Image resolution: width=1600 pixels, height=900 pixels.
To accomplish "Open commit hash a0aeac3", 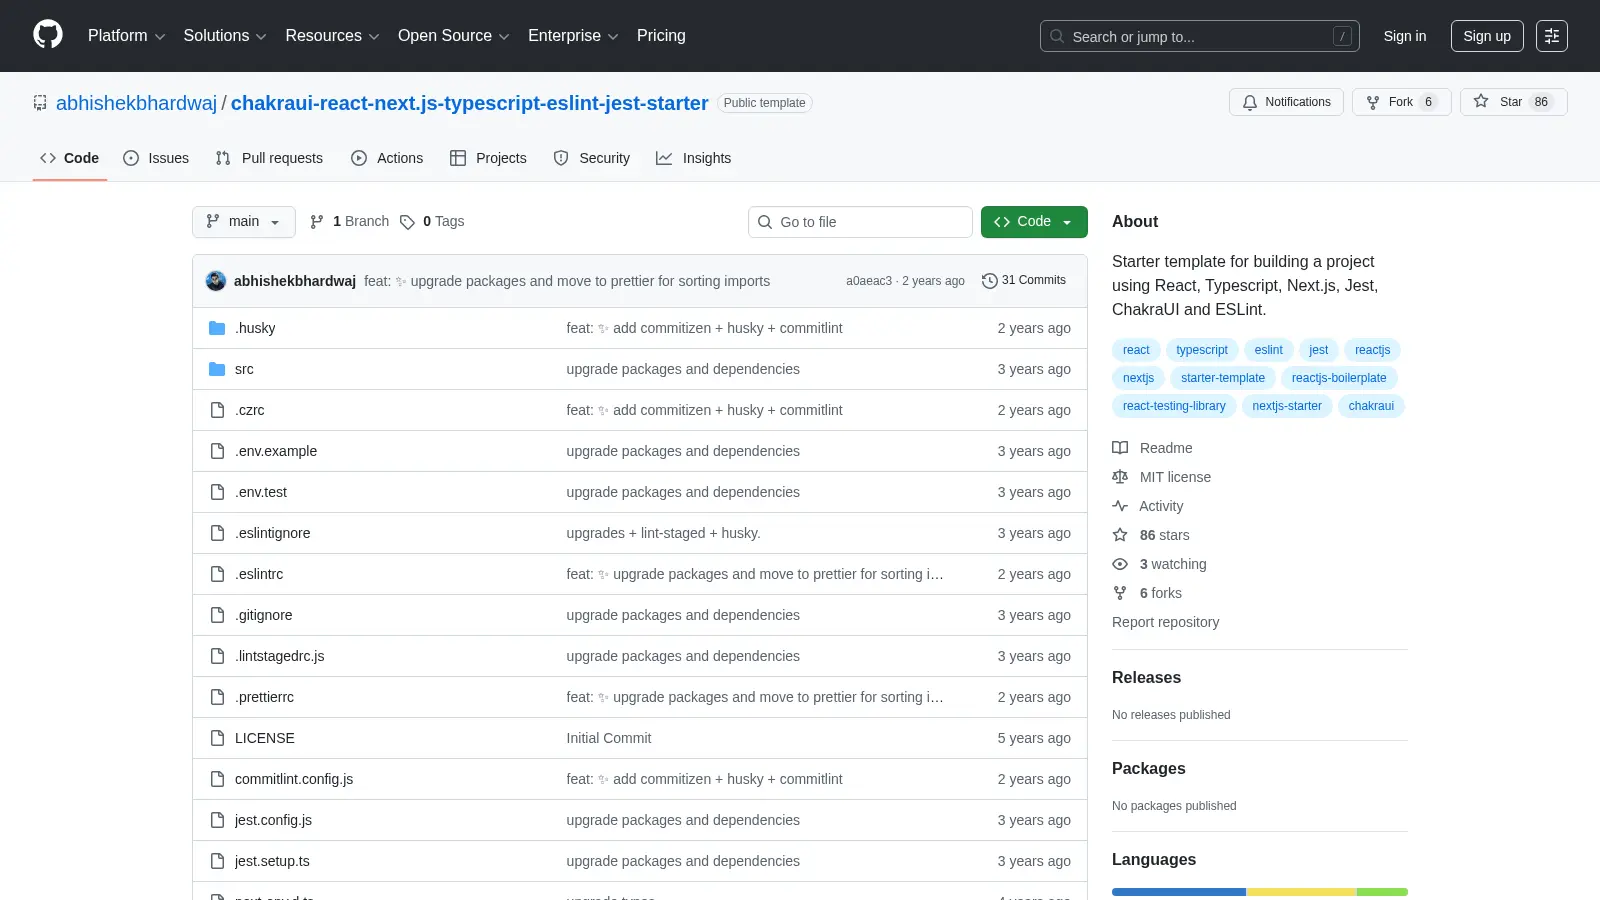I will 869,281.
